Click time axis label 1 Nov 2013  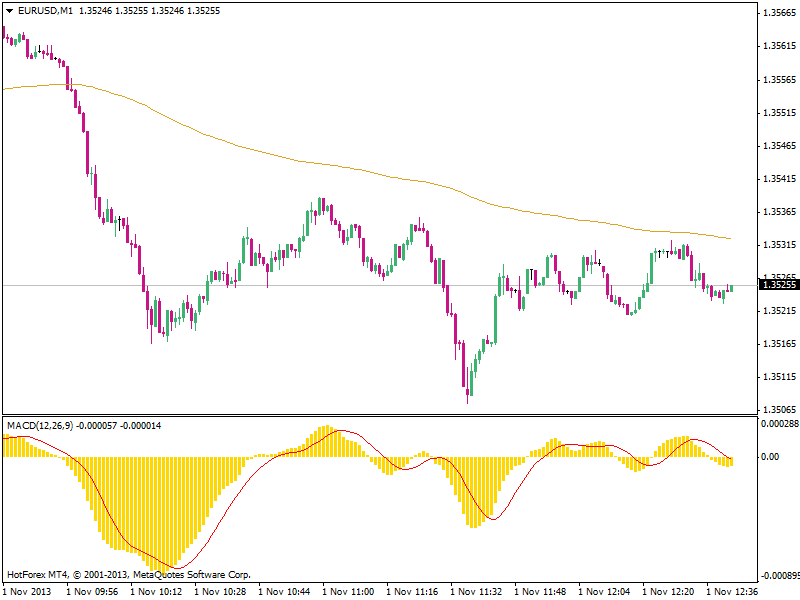point(27,592)
